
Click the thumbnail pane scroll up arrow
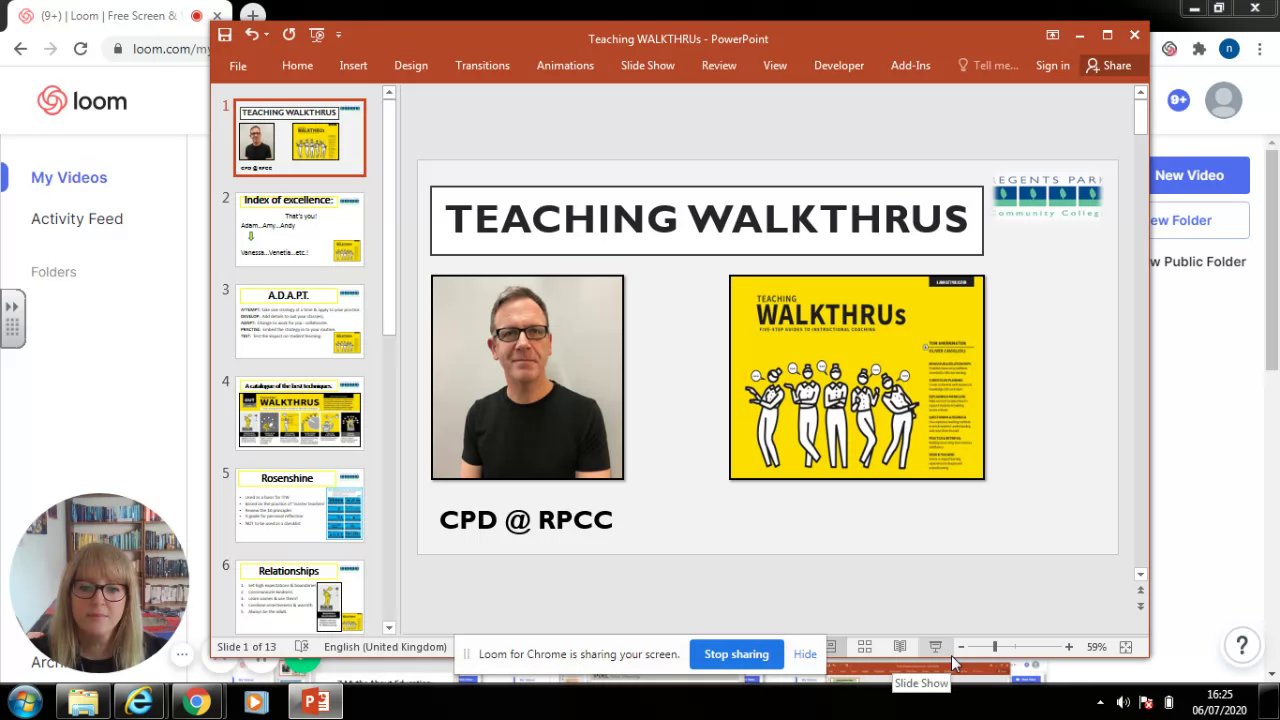coord(389,93)
